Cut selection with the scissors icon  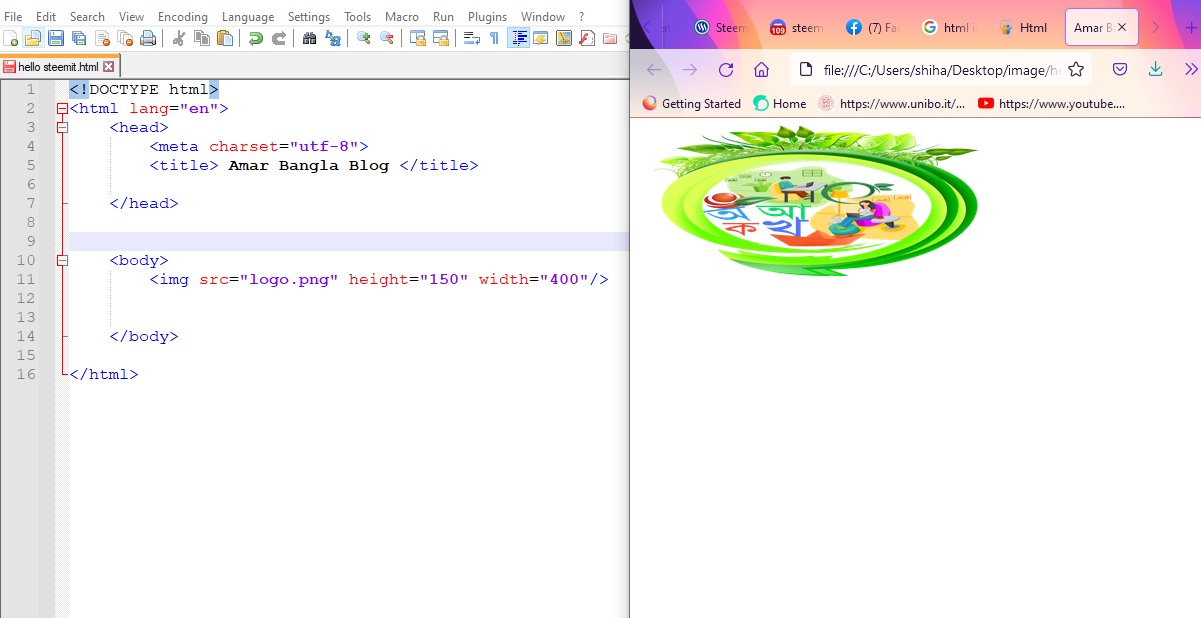[x=179, y=38]
